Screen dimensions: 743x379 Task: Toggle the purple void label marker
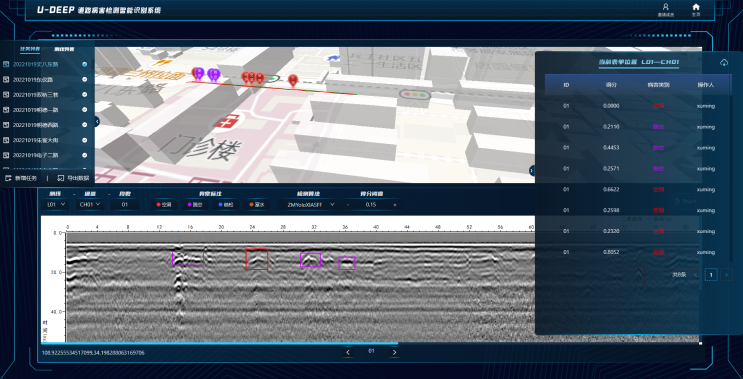pyautogui.click(x=195, y=205)
